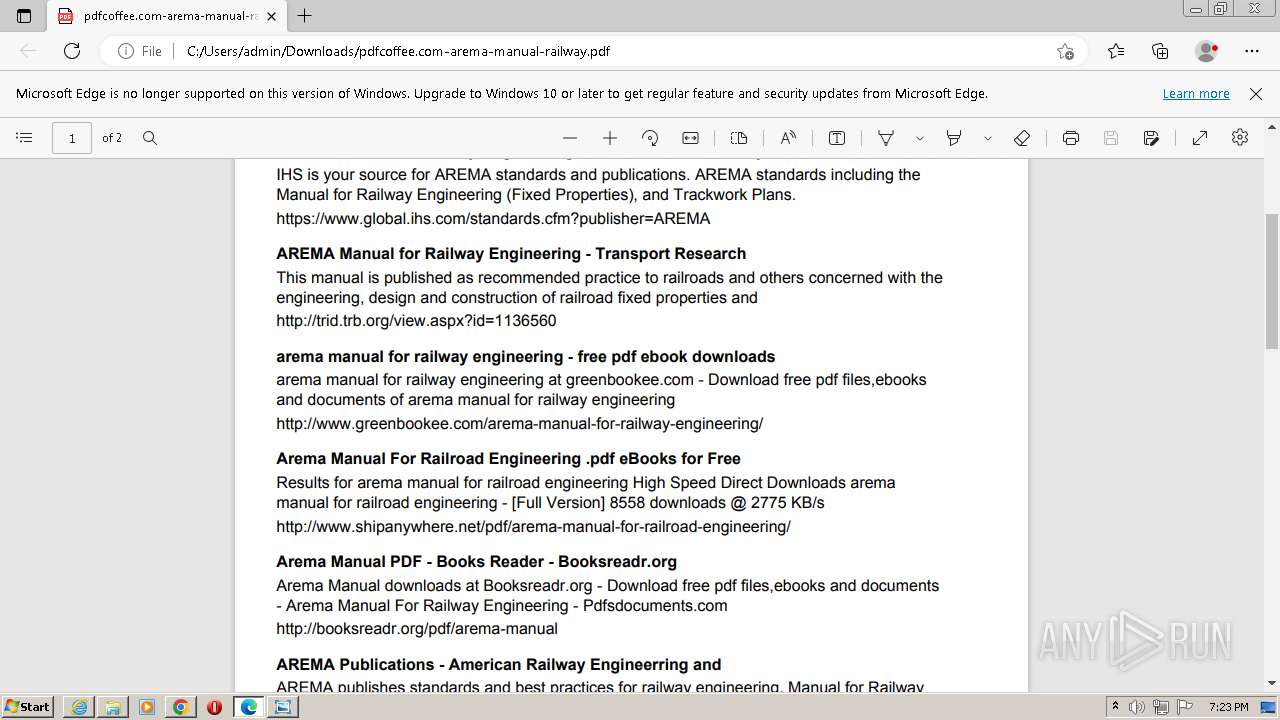Image resolution: width=1280 pixels, height=720 pixels.
Task: Open the Windows Start menu
Action: pos(28,707)
